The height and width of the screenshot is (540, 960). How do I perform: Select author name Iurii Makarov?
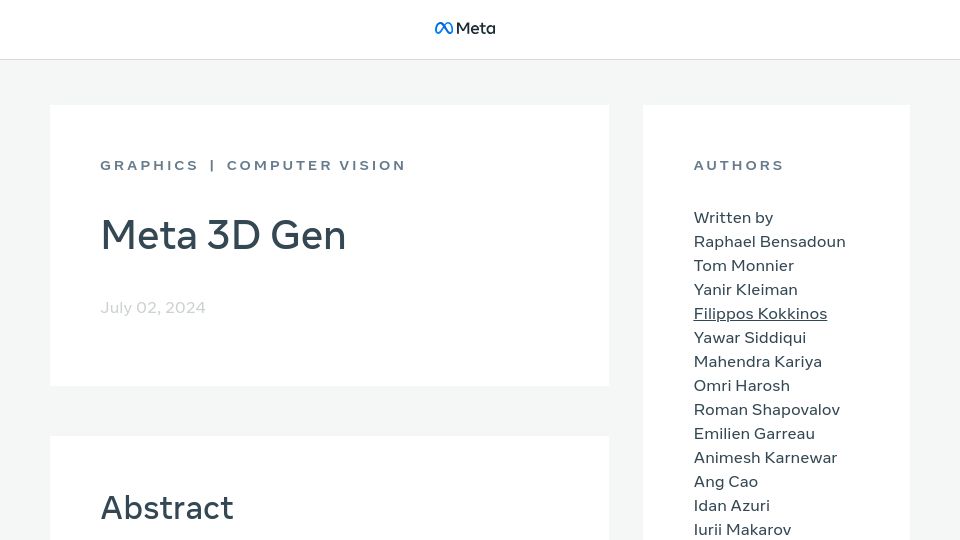click(742, 530)
